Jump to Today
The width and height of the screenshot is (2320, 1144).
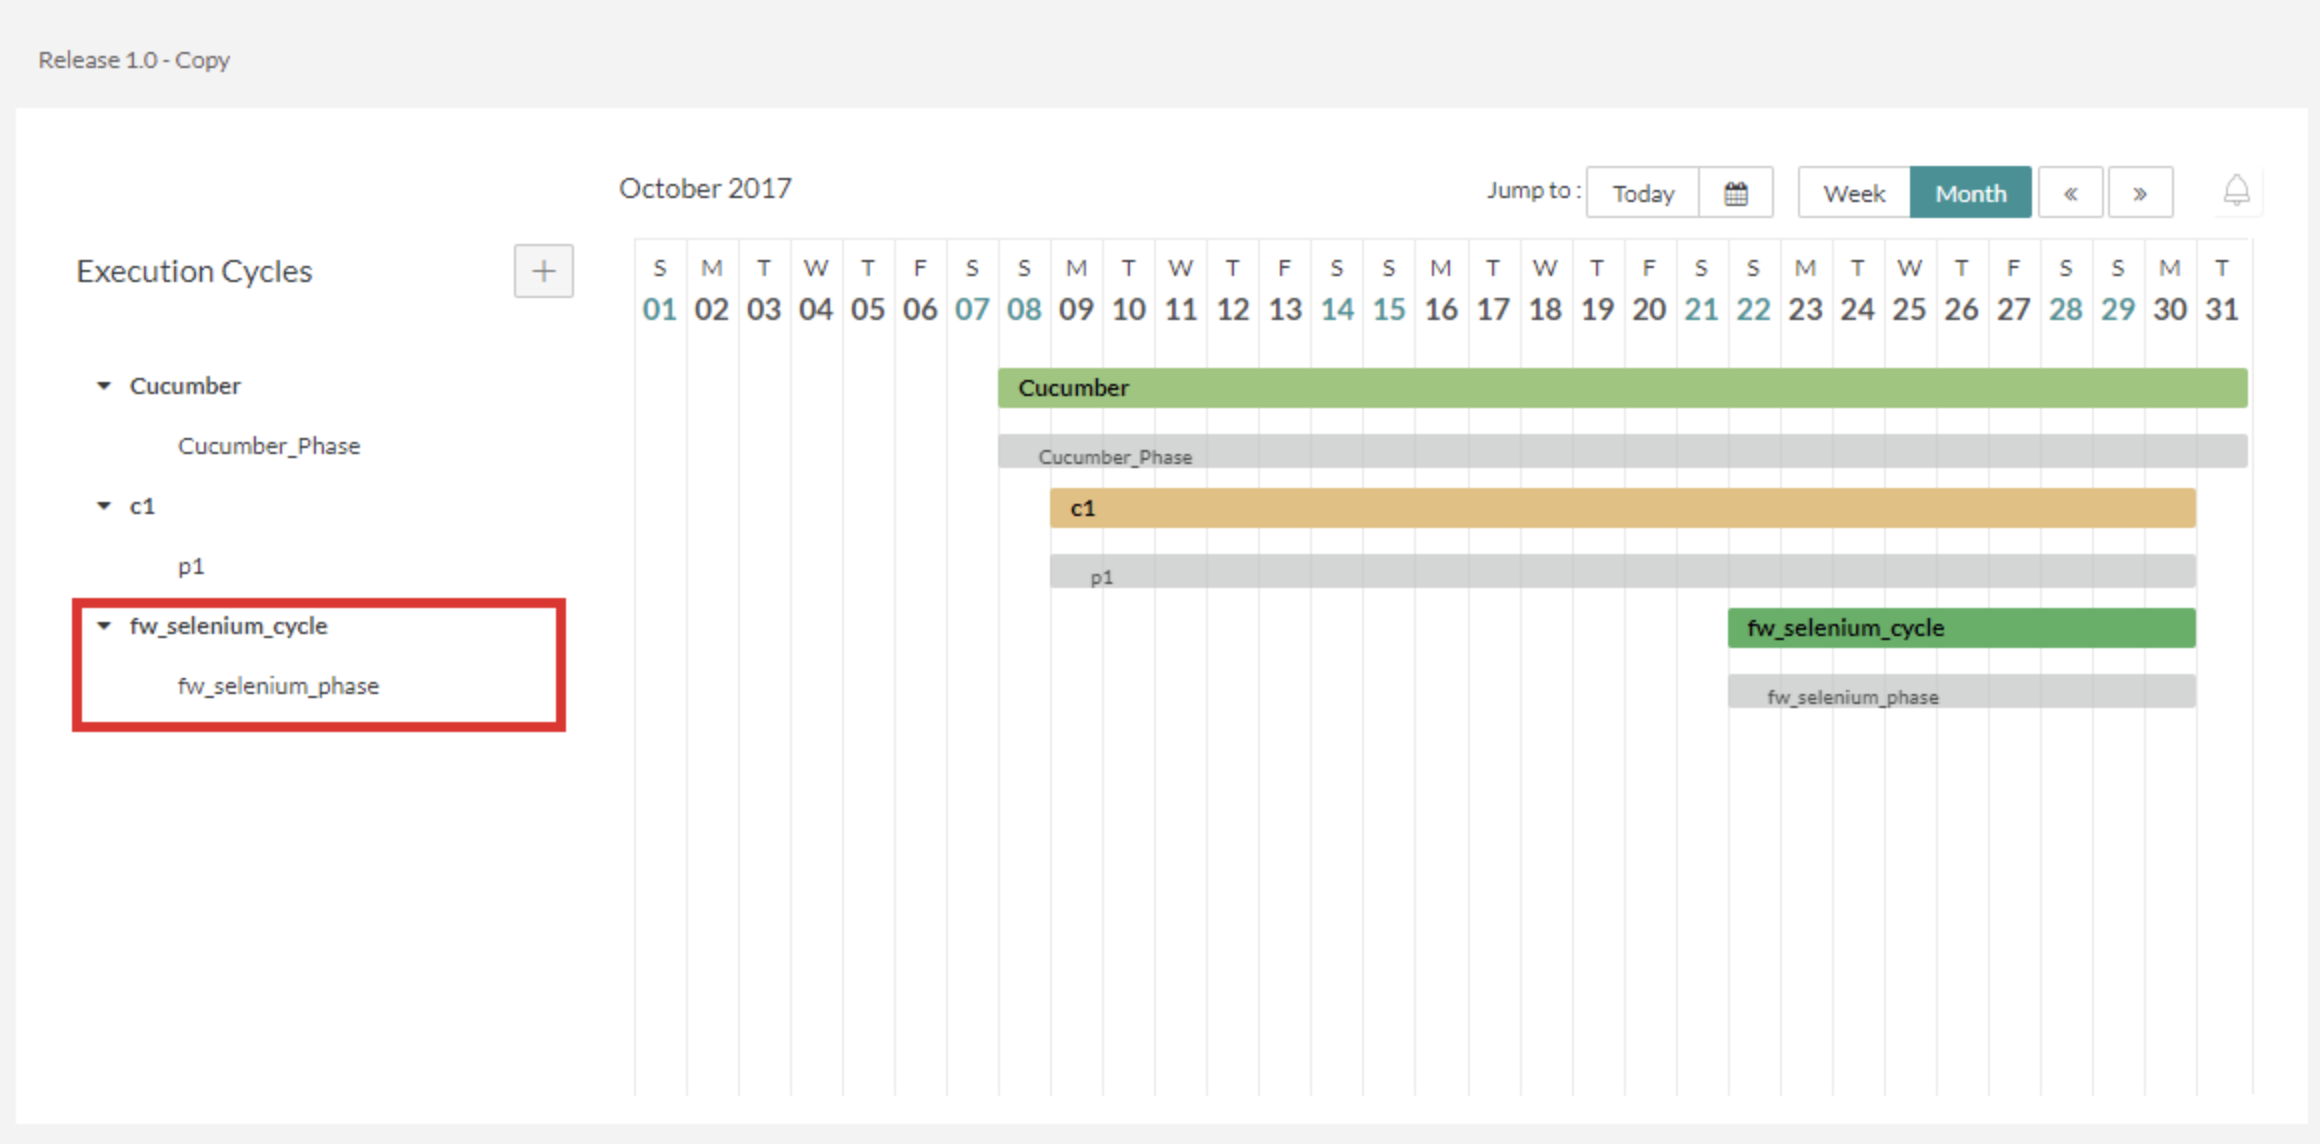1642,193
